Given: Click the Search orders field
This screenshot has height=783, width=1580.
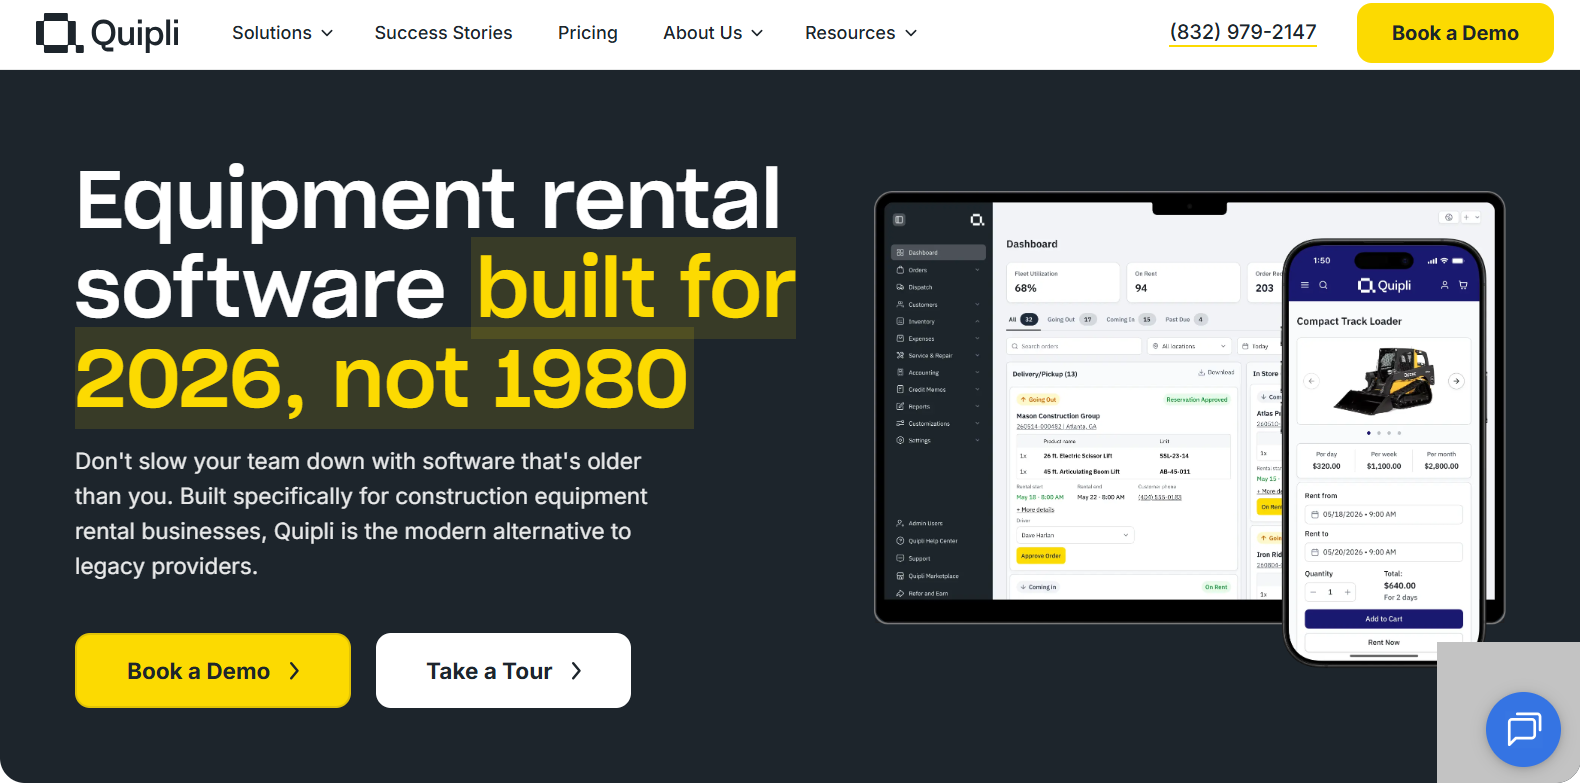Looking at the screenshot, I should coord(1074,346).
